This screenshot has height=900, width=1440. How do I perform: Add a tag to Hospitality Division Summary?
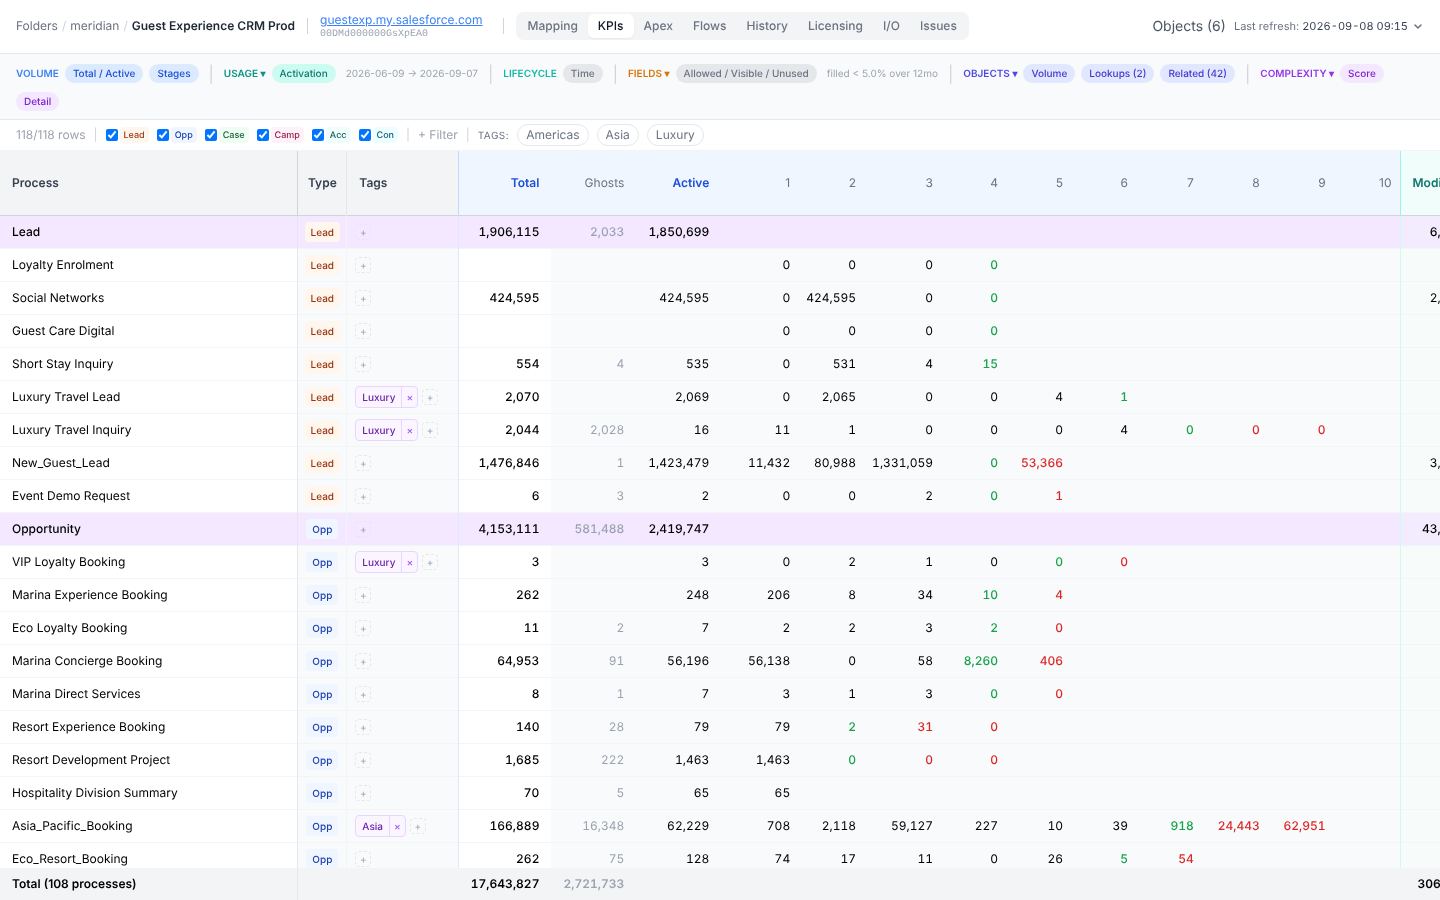[363, 793]
